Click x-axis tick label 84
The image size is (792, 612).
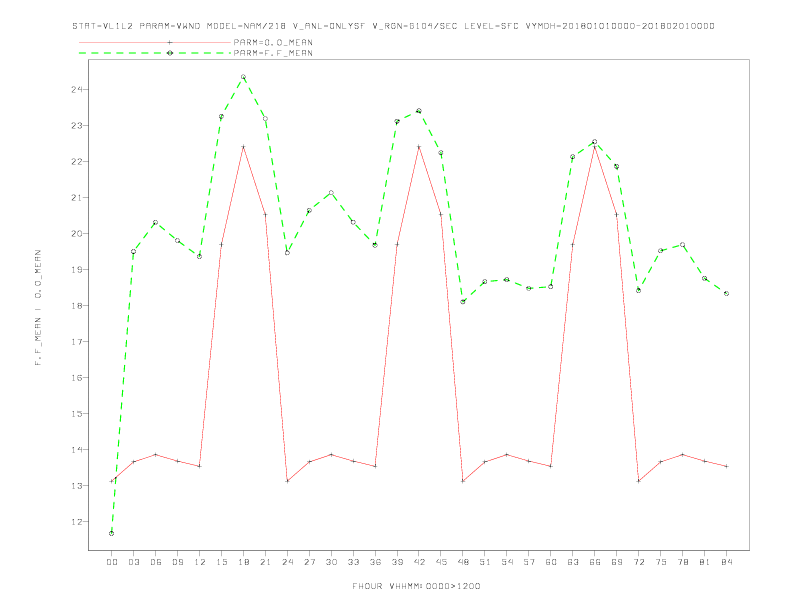(x=726, y=562)
